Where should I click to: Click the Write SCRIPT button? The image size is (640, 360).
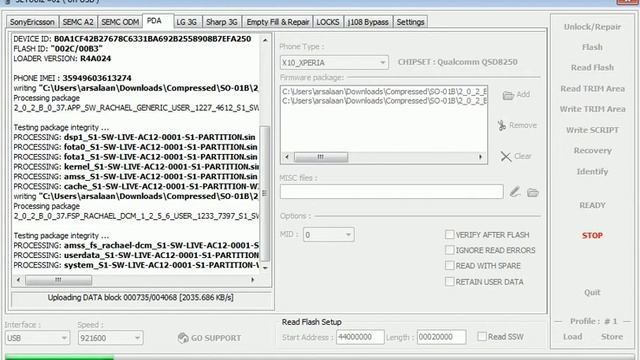pos(592,130)
